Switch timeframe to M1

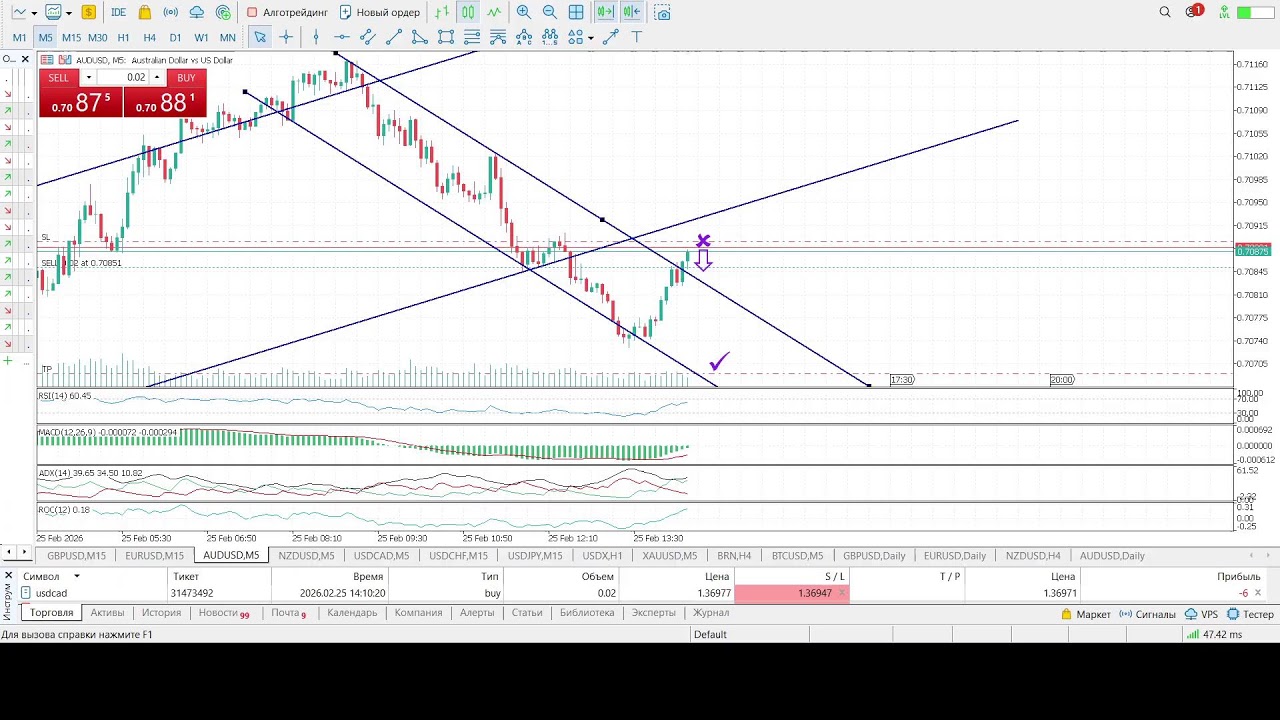pyautogui.click(x=19, y=38)
